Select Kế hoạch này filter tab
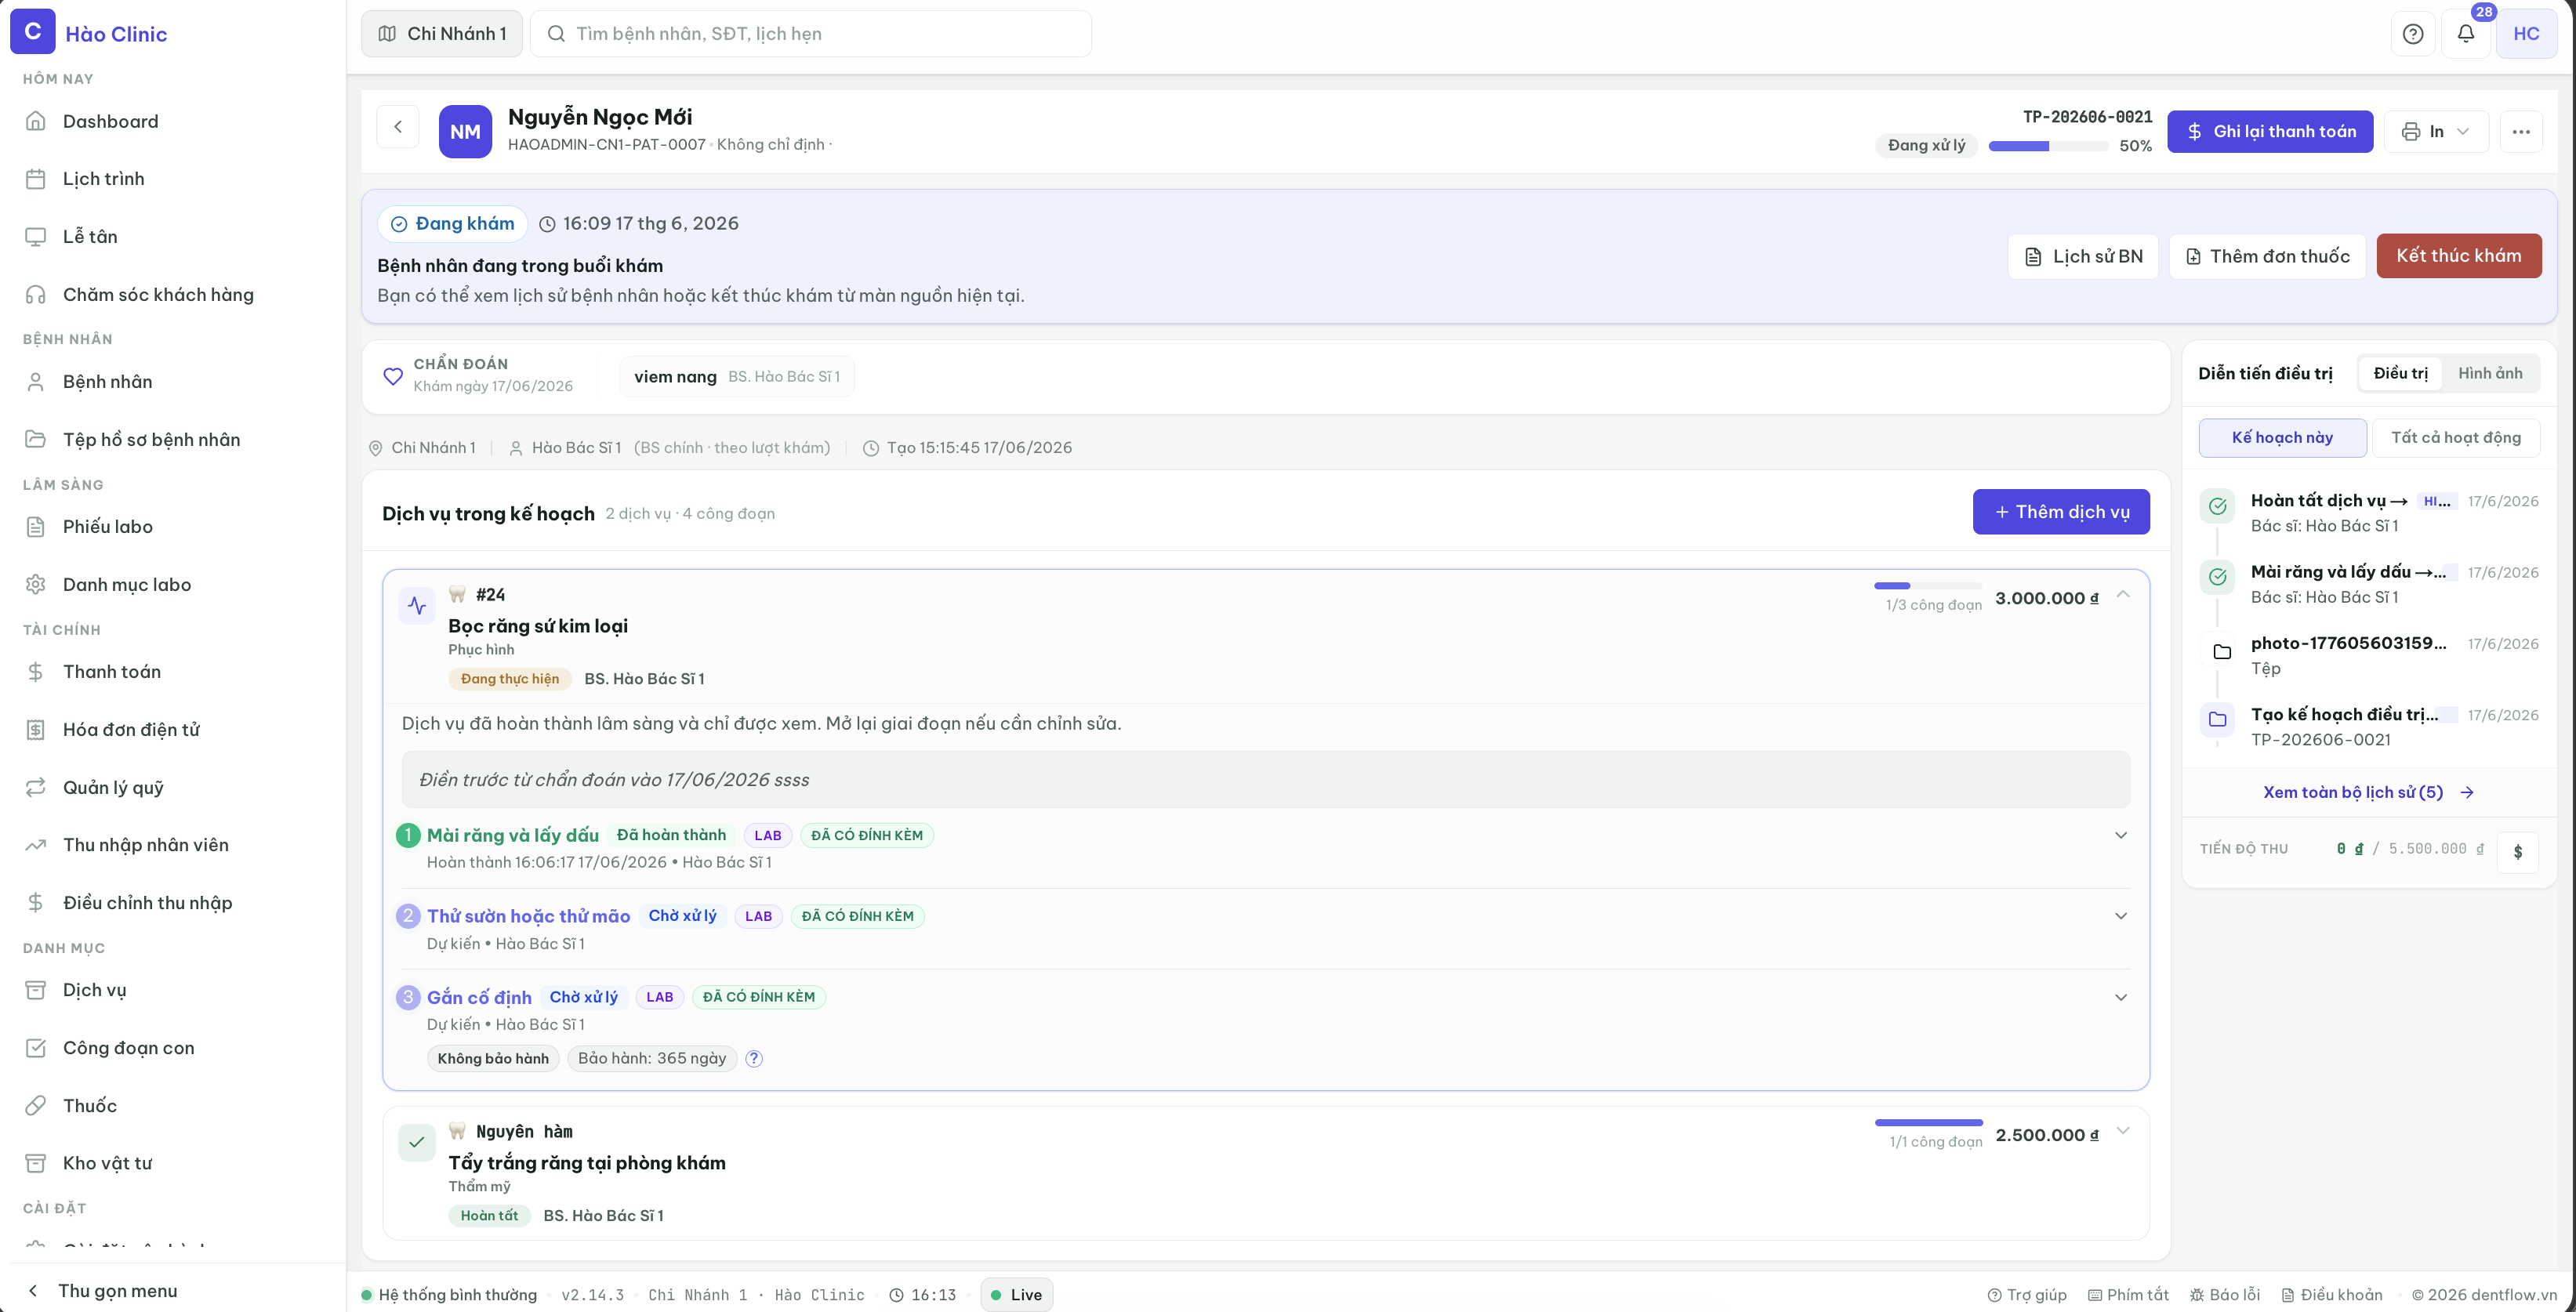Screen dimensions: 2576x1312 (2282, 438)
